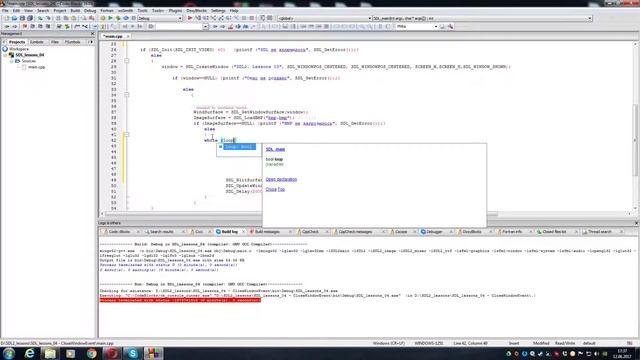The image size is (640, 360).
Task: Click the Open declaration link
Action: [281, 180]
